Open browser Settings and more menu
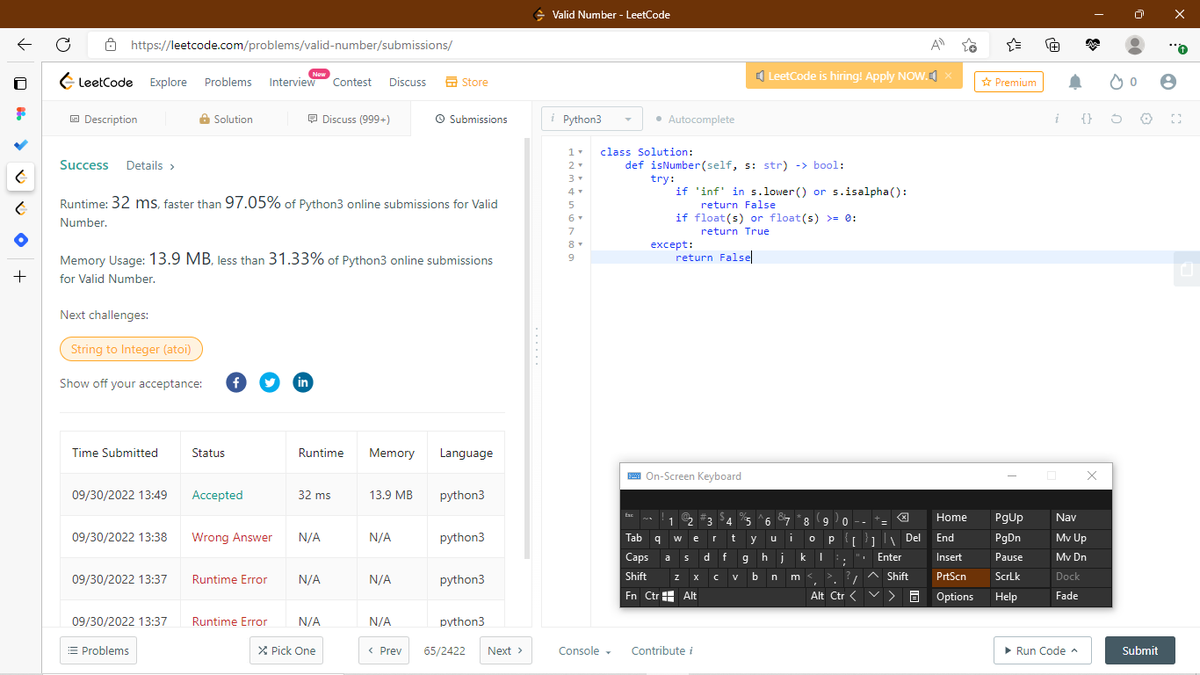 (1176, 45)
